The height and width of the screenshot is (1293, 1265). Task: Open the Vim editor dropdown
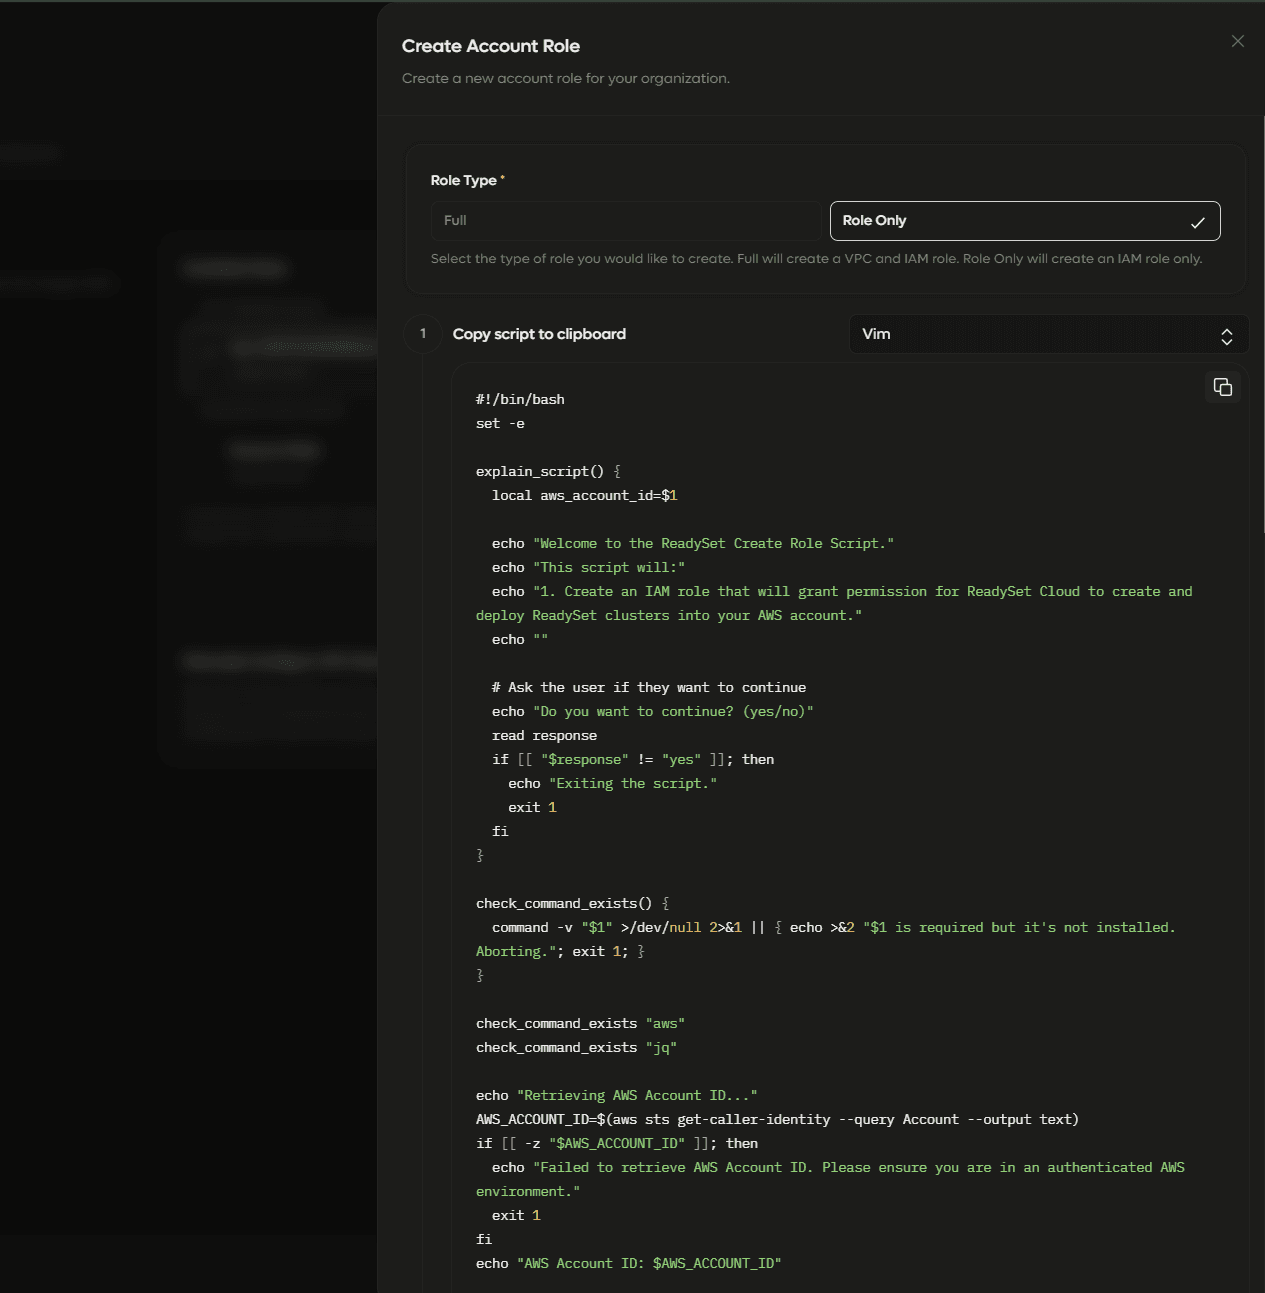[x=1049, y=334]
